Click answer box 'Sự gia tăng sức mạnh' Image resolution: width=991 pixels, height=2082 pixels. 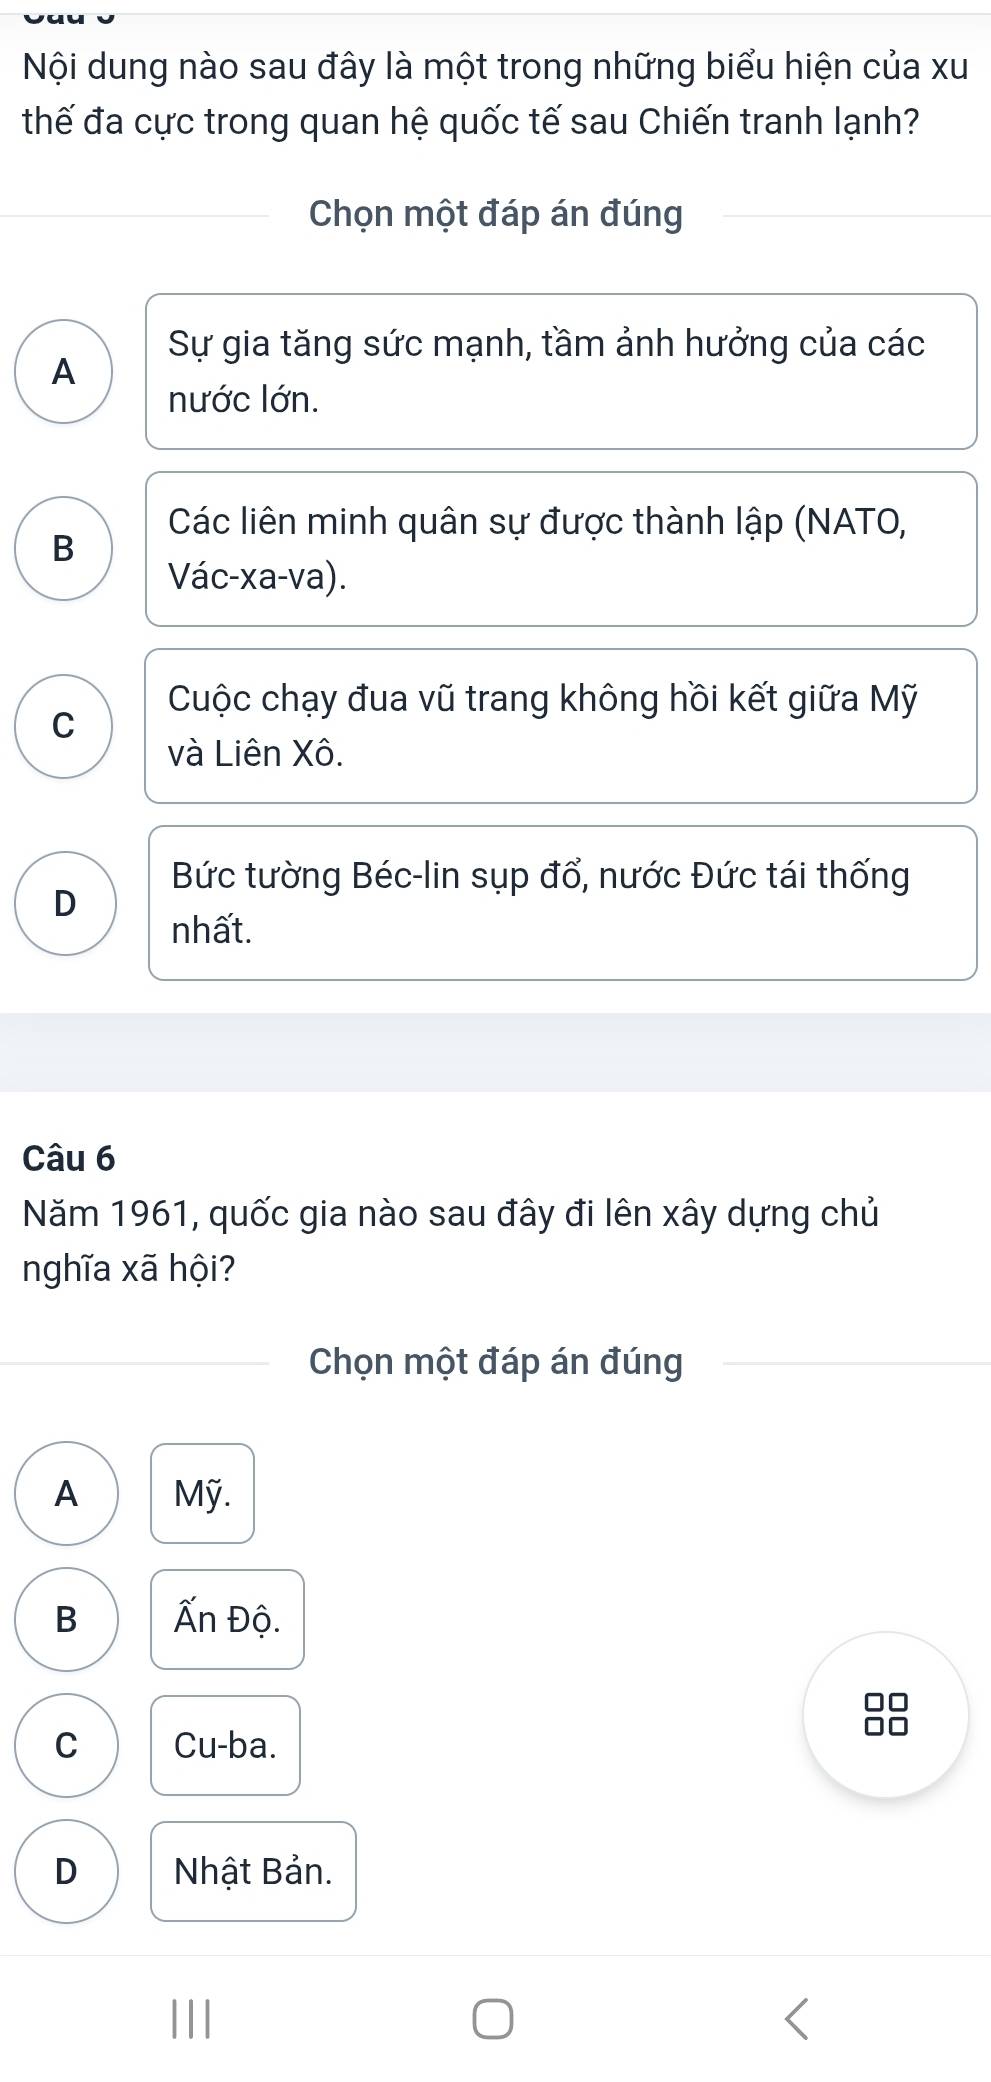click(x=561, y=372)
